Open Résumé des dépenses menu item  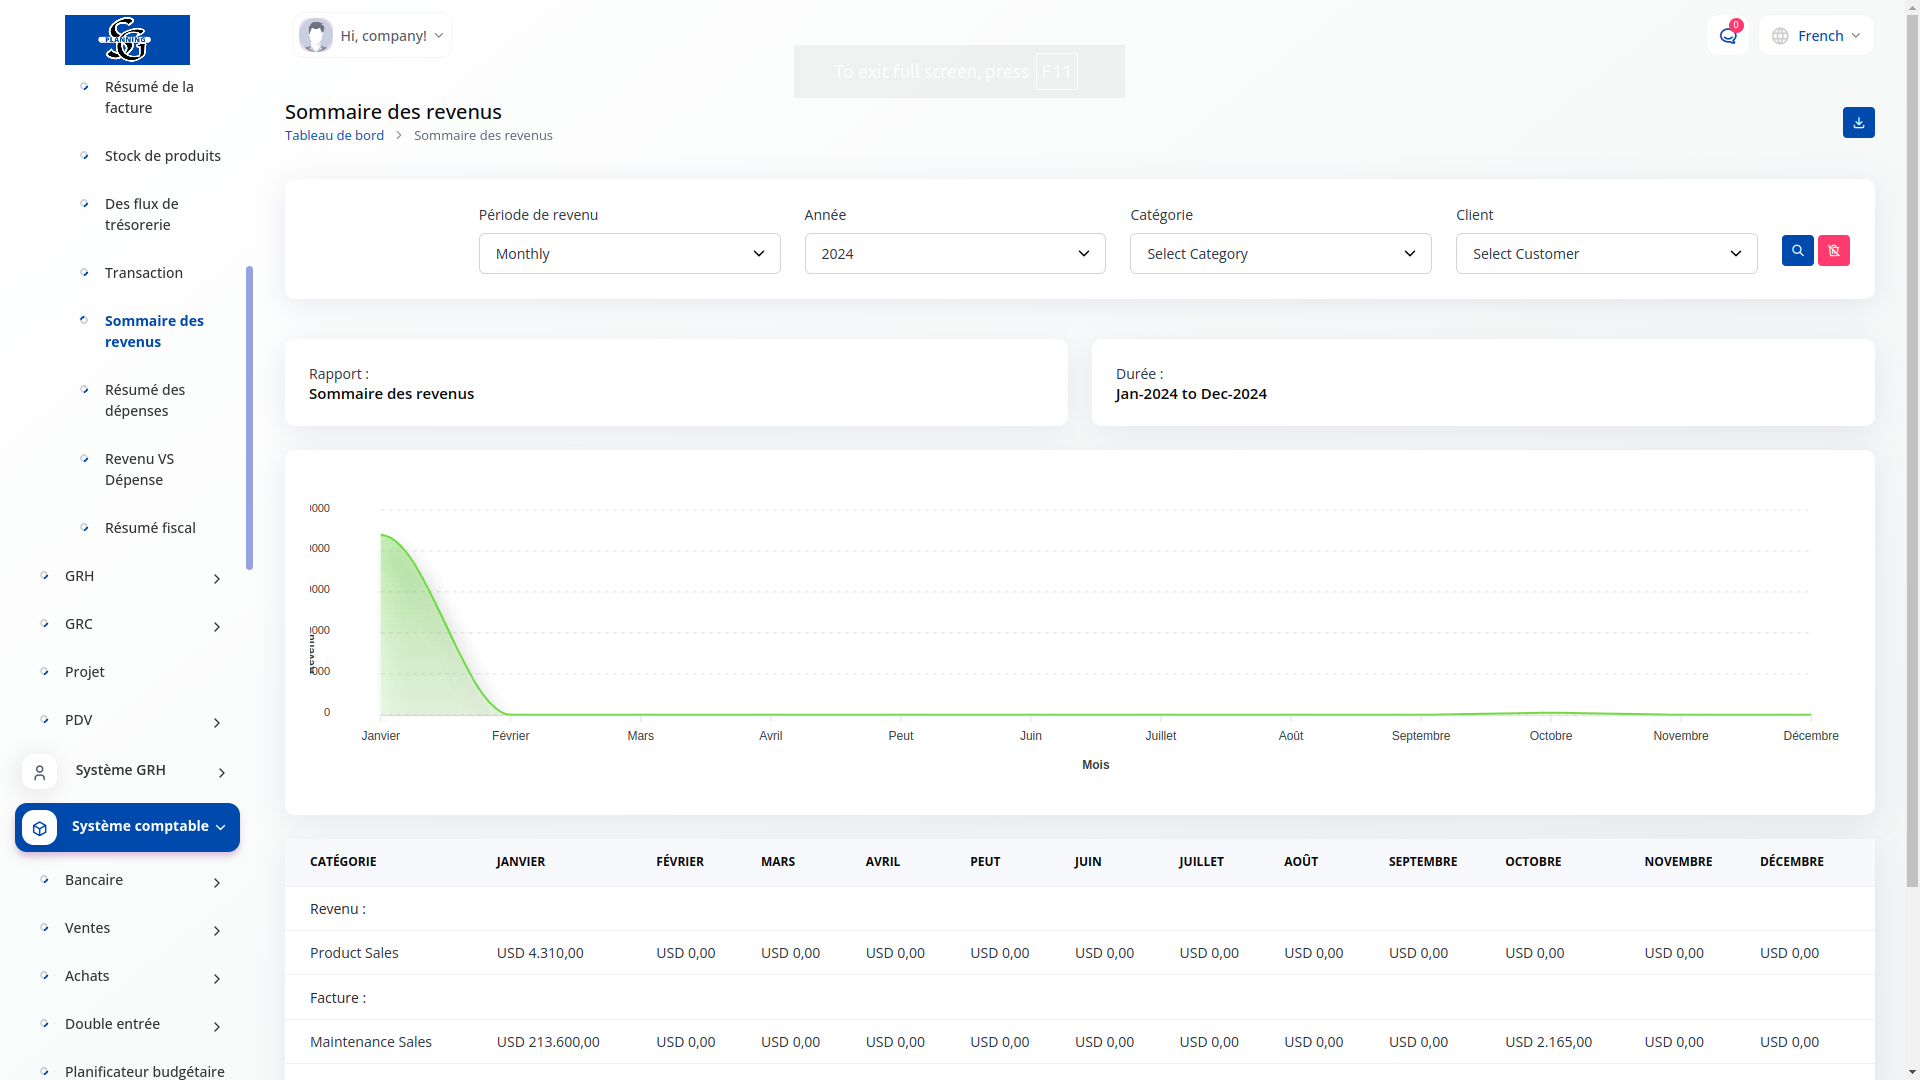(x=145, y=400)
